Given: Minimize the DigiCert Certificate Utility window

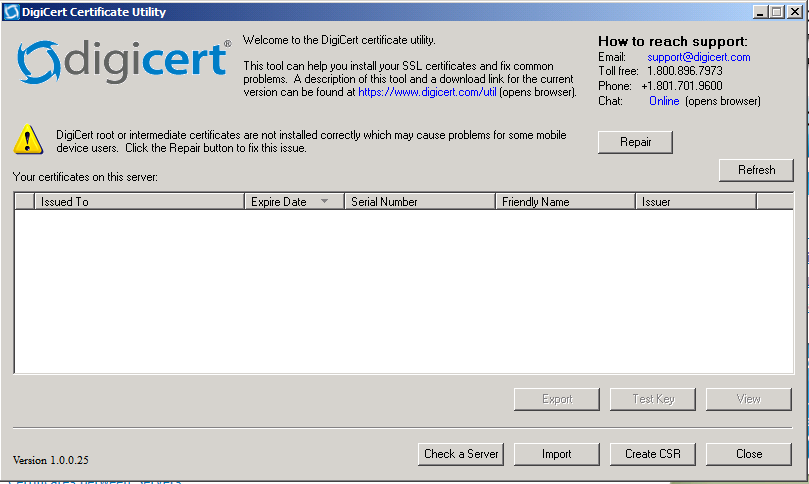Looking at the screenshot, I should [759, 12].
